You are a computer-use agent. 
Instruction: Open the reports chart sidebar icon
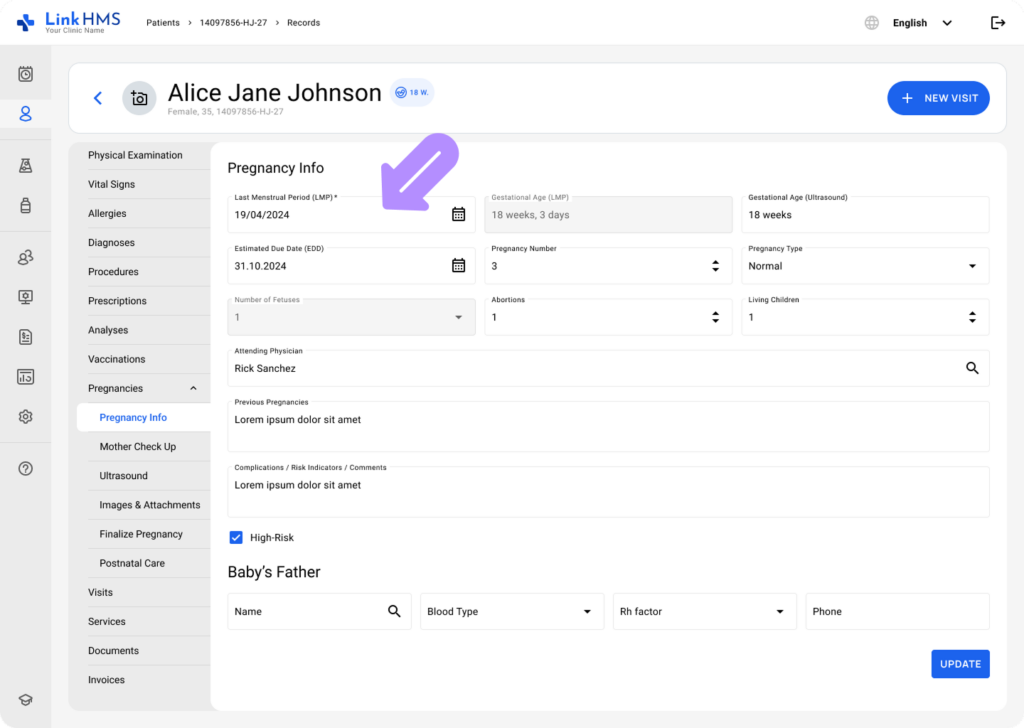pyautogui.click(x=25, y=377)
